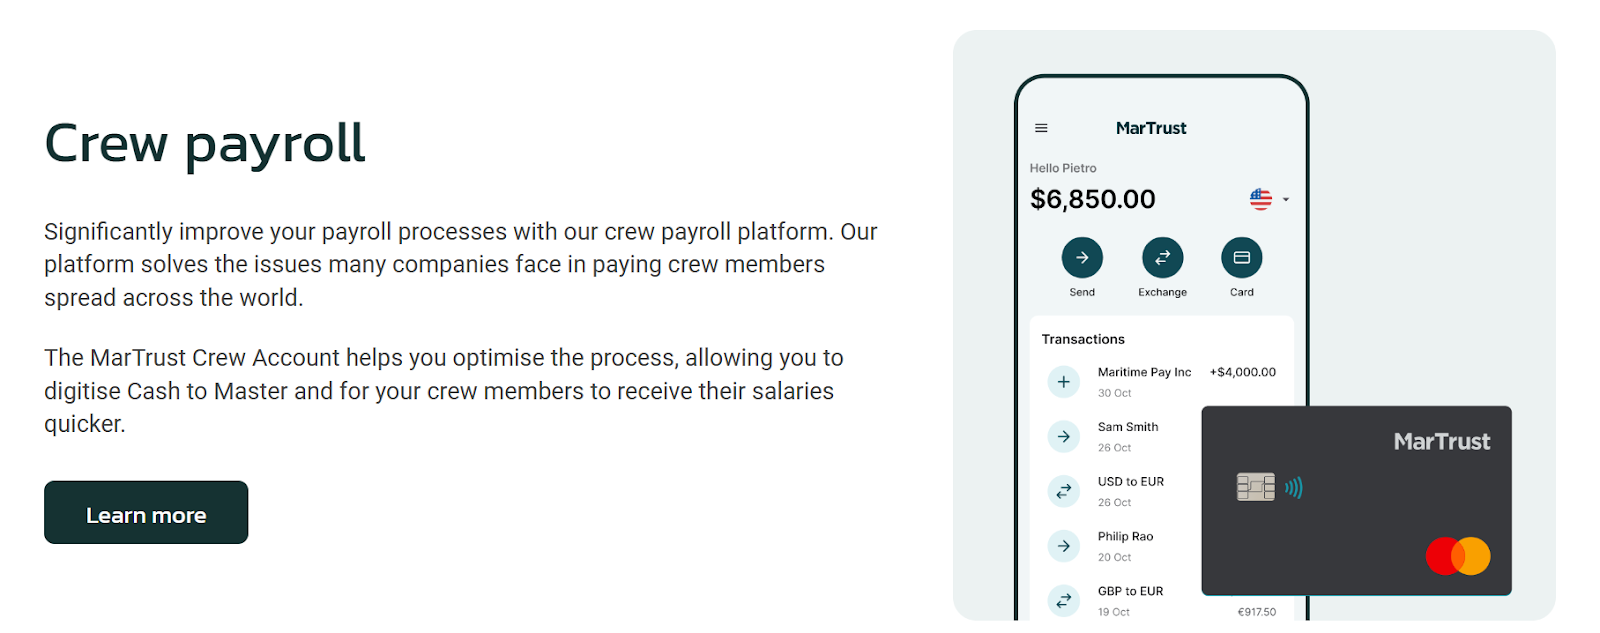Click the contactless symbol on the card
The image size is (1600, 633).
pyautogui.click(x=1294, y=488)
